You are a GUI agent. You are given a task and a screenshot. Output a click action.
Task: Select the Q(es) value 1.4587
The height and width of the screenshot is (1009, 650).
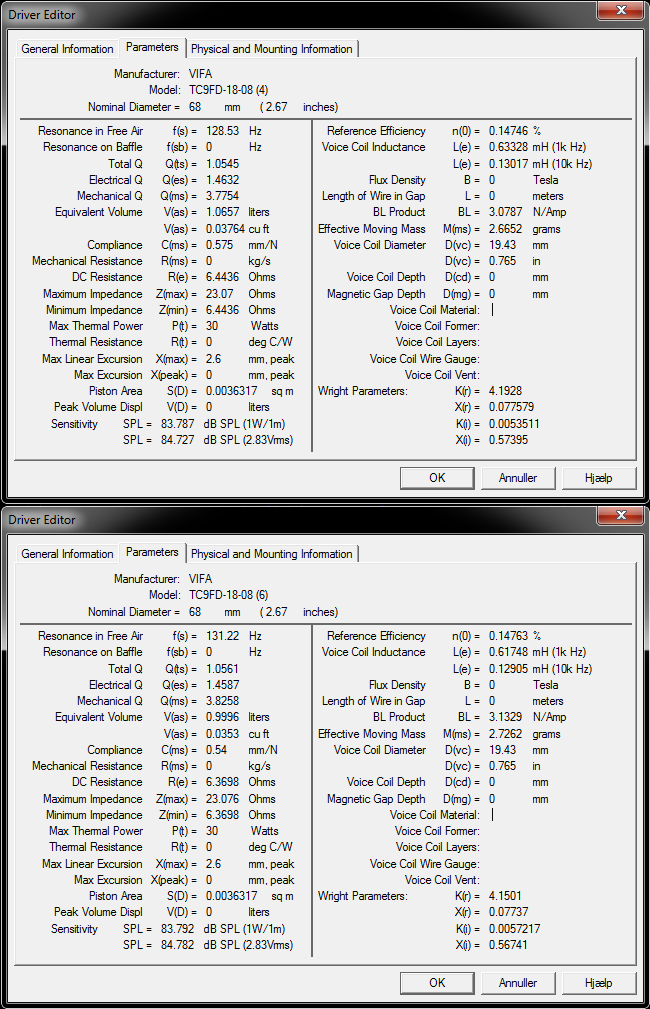coord(222,685)
